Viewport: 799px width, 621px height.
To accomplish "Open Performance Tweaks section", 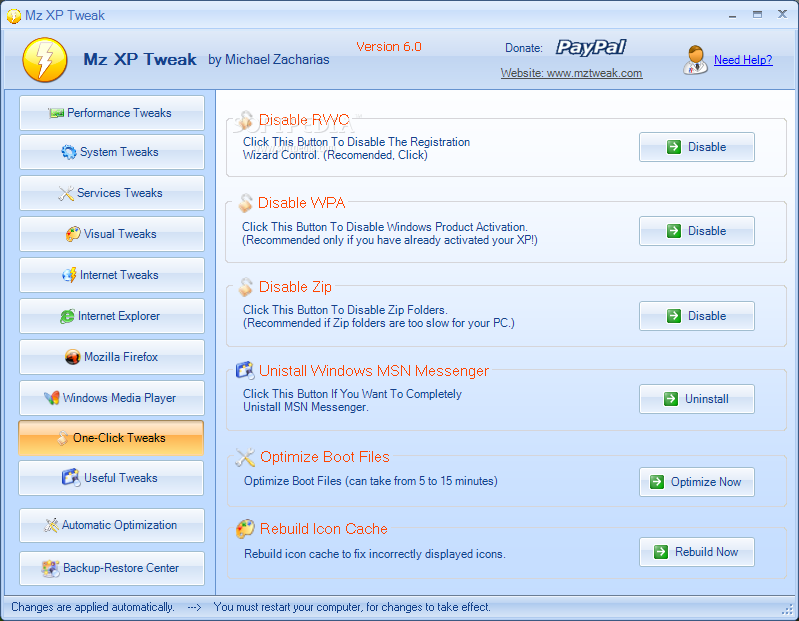I will (112, 113).
